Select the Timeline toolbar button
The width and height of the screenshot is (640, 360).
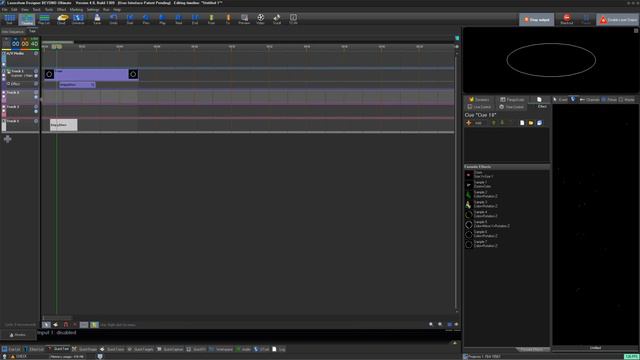[x=27, y=19]
